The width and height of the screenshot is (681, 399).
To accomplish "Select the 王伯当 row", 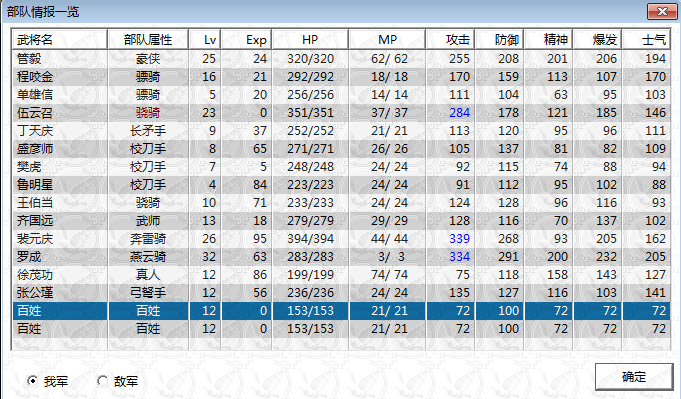I will pos(341,203).
